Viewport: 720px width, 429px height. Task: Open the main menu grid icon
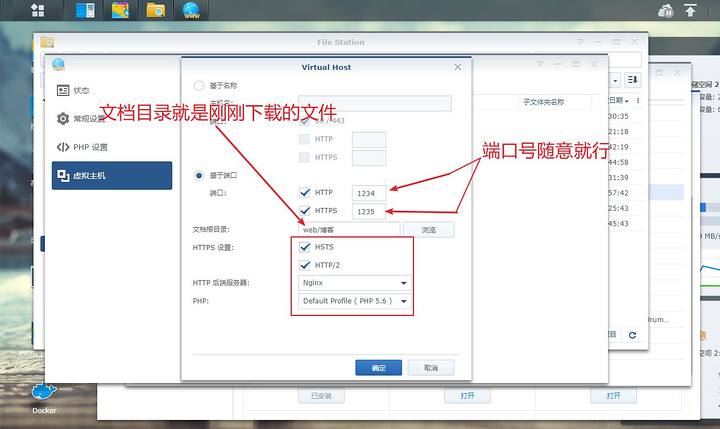pyautogui.click(x=38, y=10)
